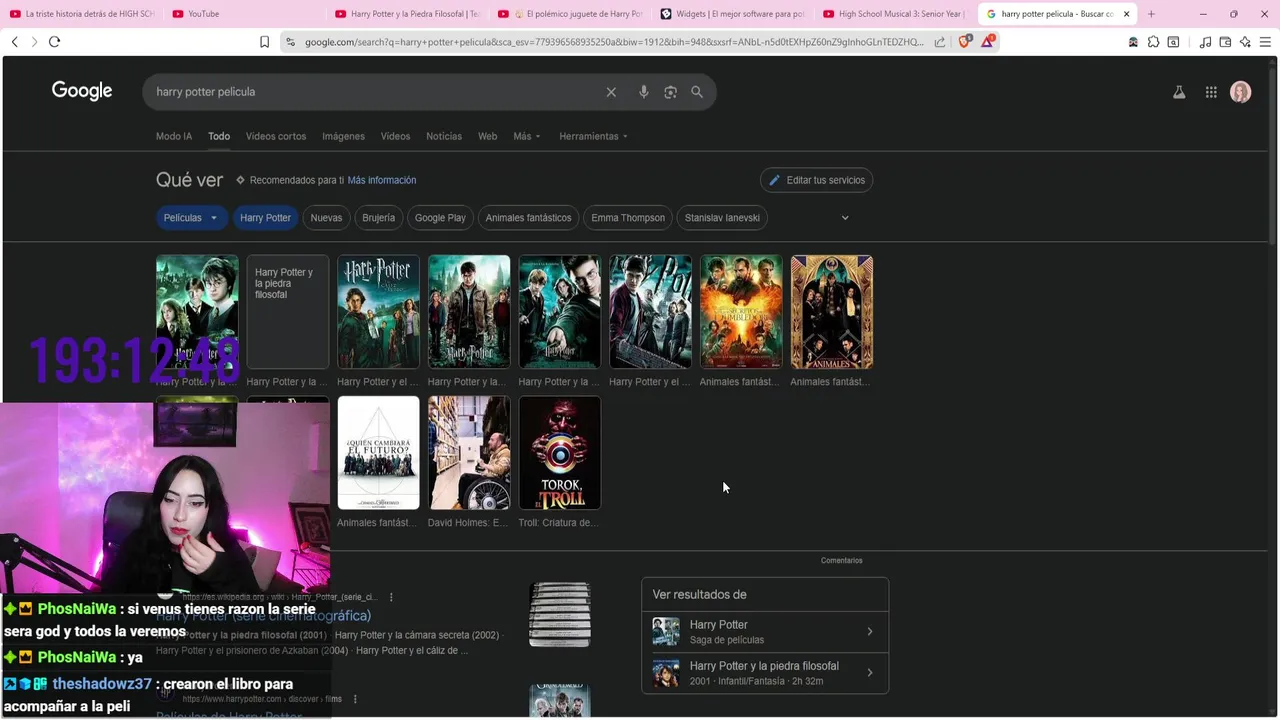Open a new browser tab with plus
This screenshot has height=720, width=1280.
(x=1151, y=14)
